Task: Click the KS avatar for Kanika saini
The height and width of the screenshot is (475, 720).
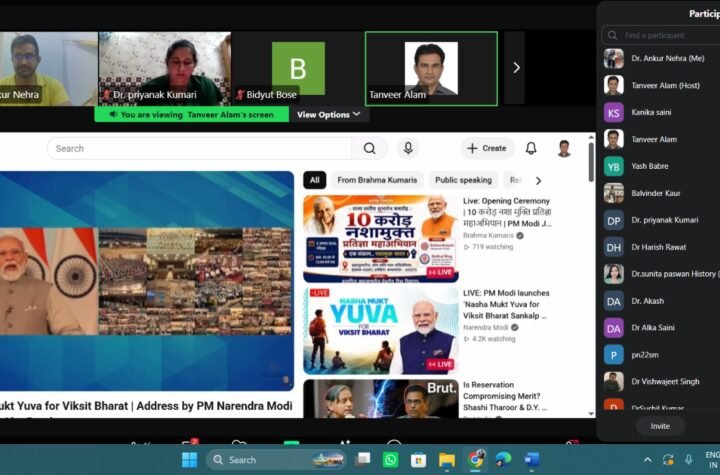Action: tap(613, 113)
